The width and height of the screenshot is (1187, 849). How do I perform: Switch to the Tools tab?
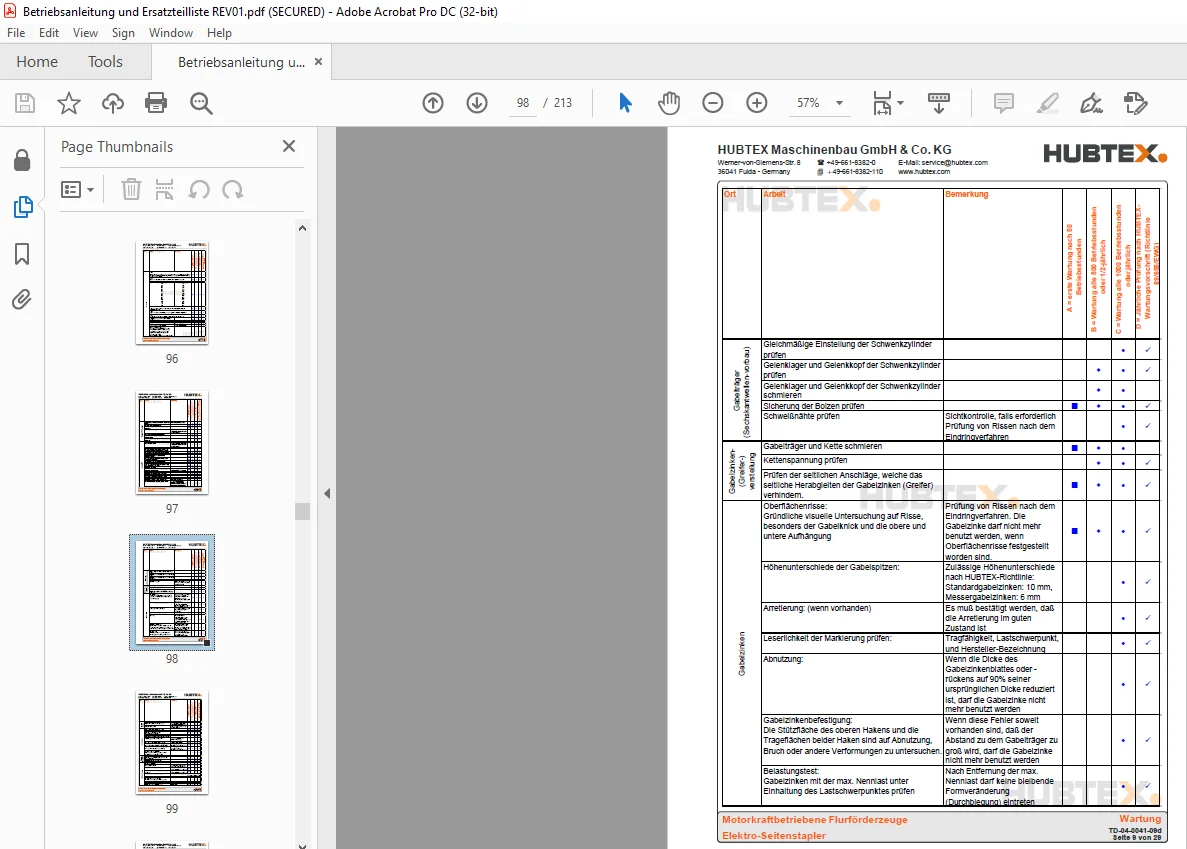pyautogui.click(x=105, y=61)
